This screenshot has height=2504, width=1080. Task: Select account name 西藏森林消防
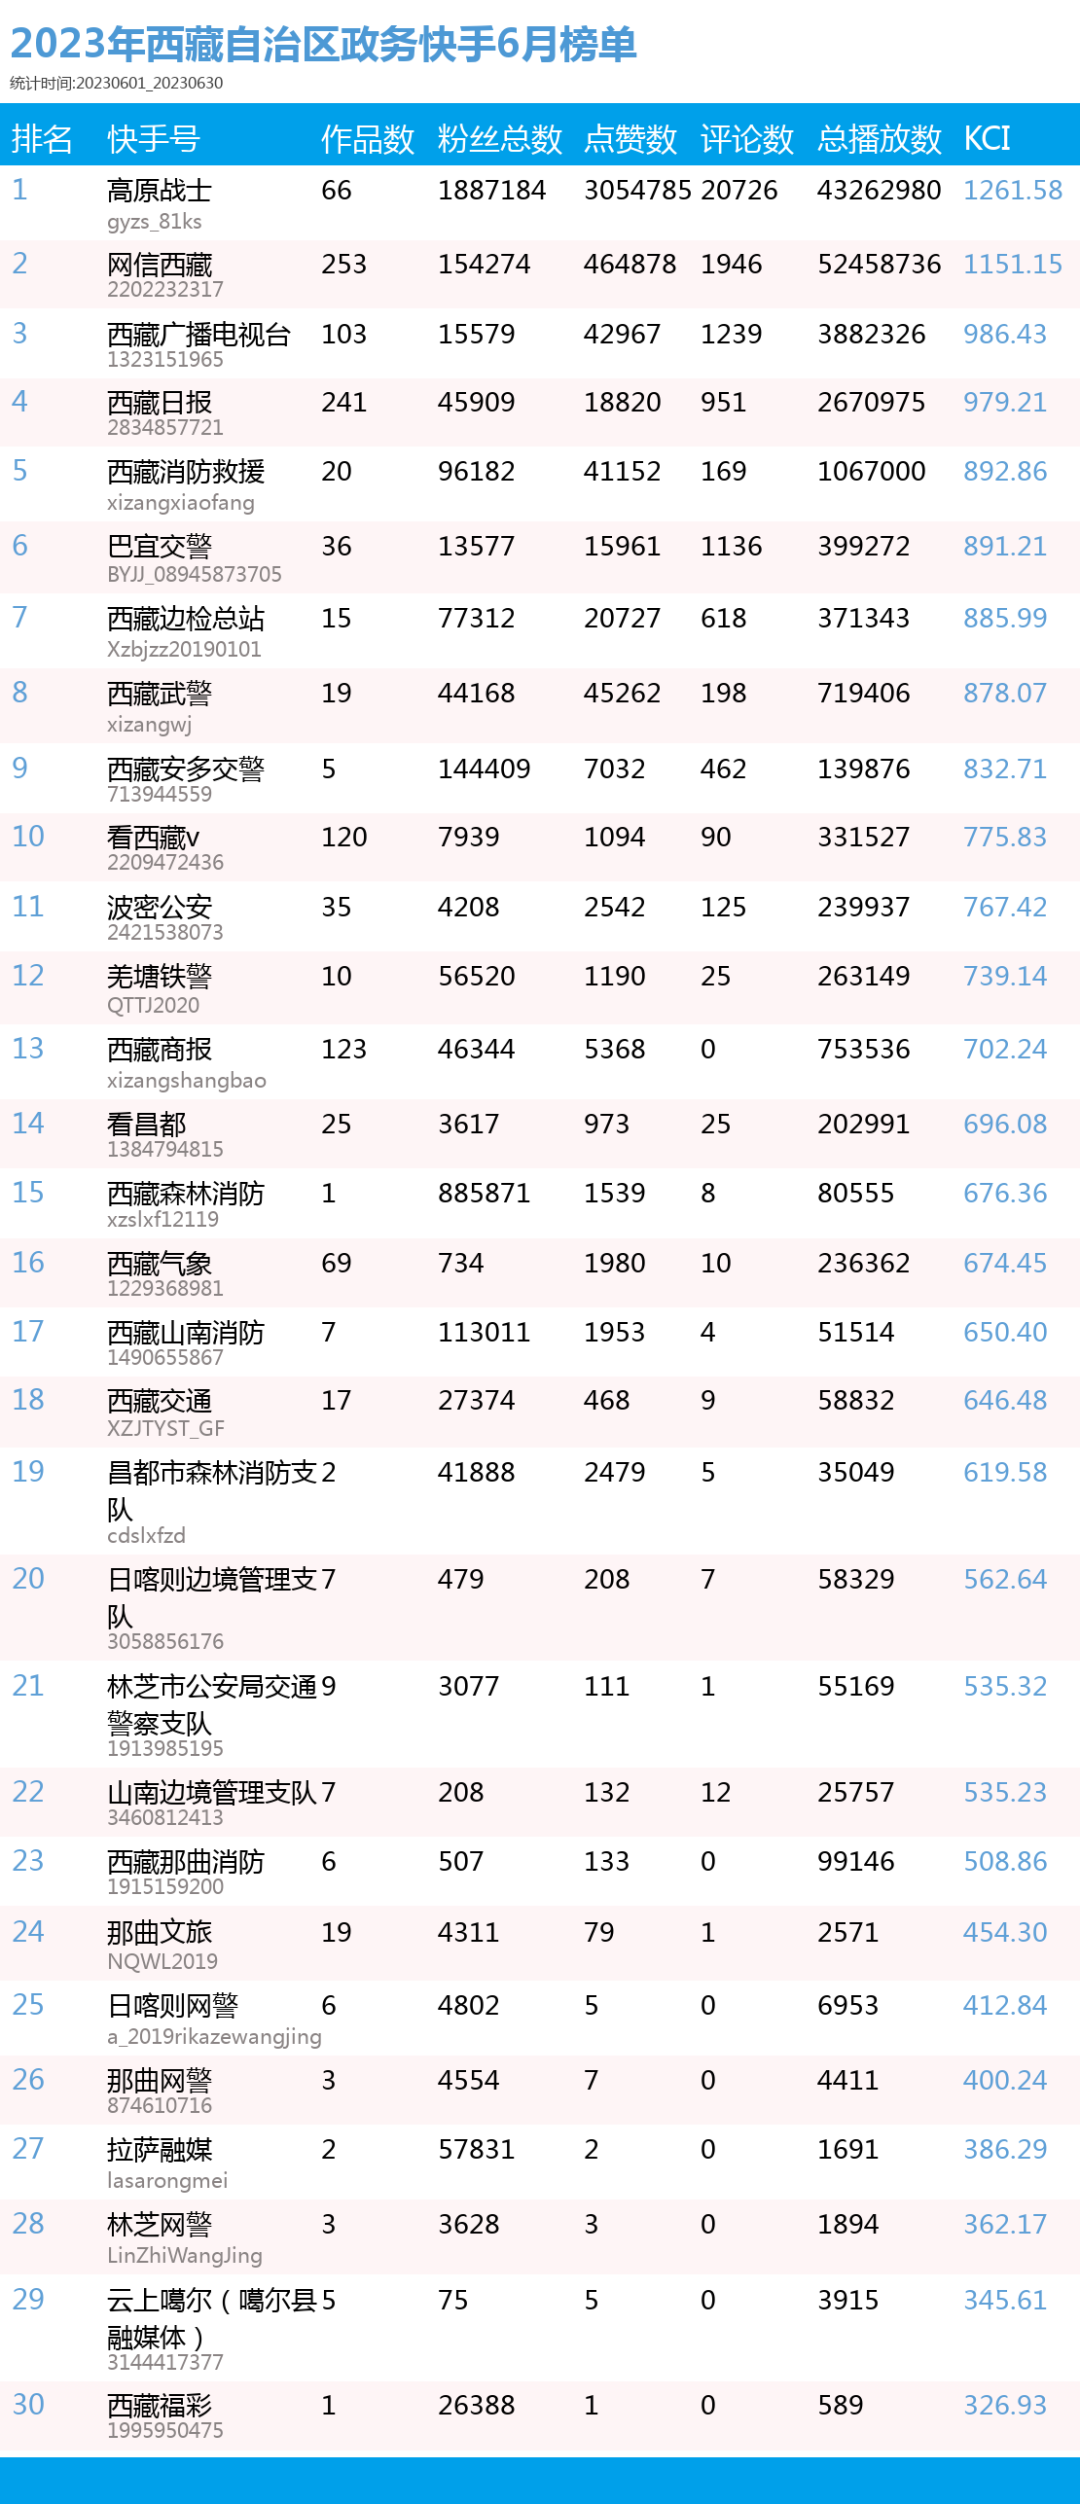186,1193
